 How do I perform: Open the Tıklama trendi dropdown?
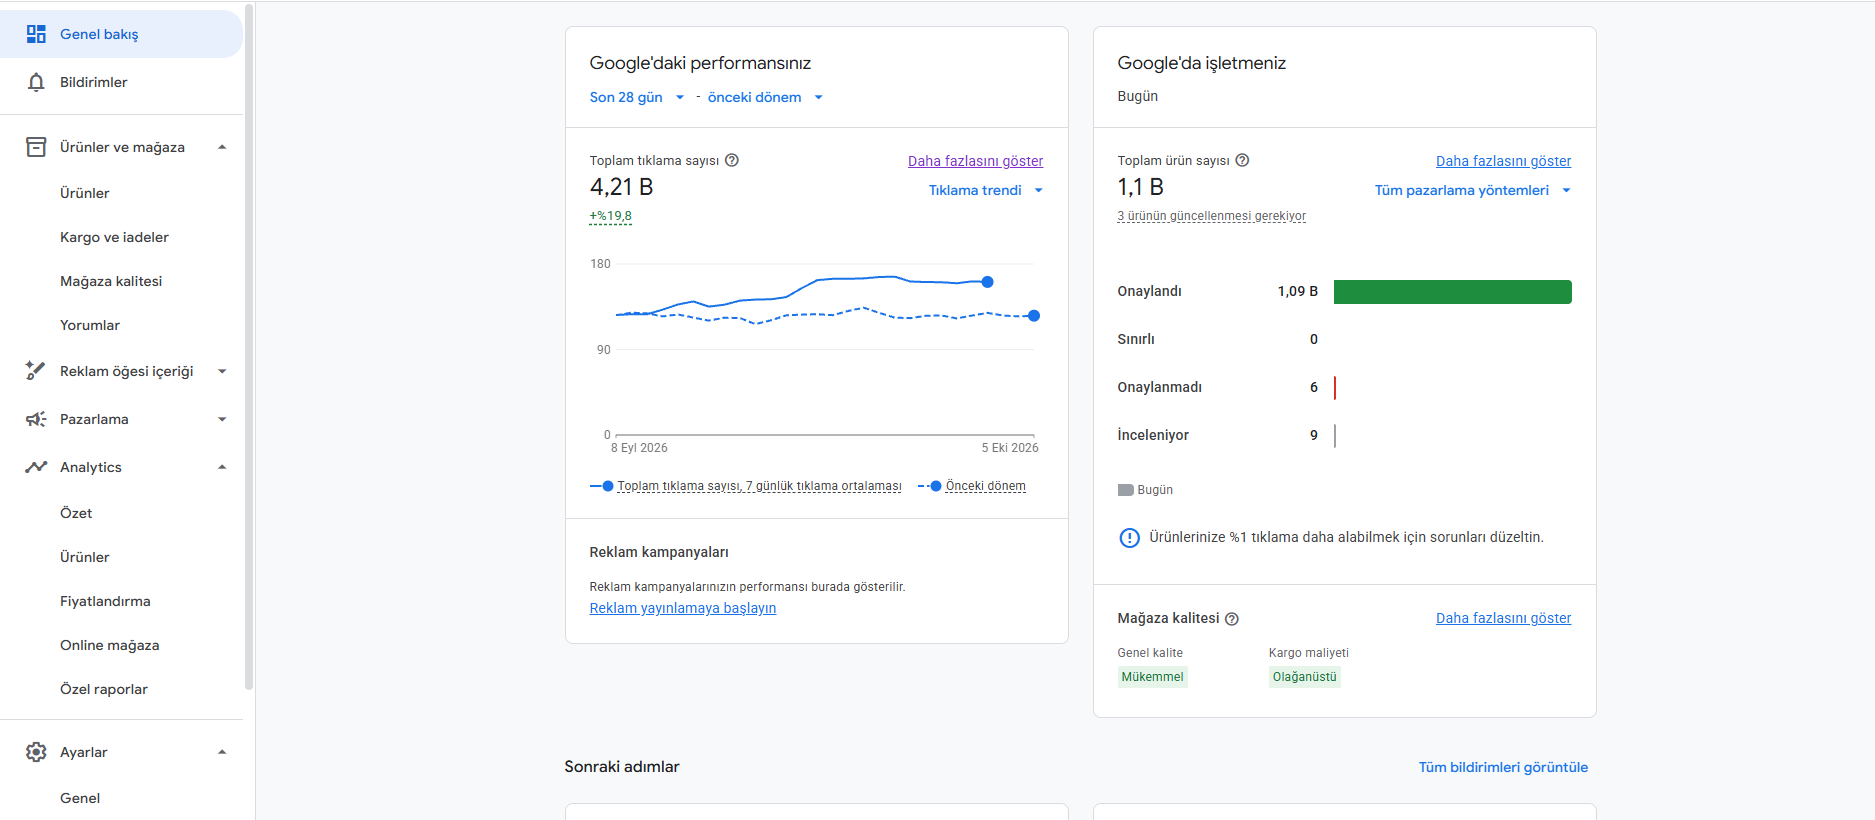[986, 190]
